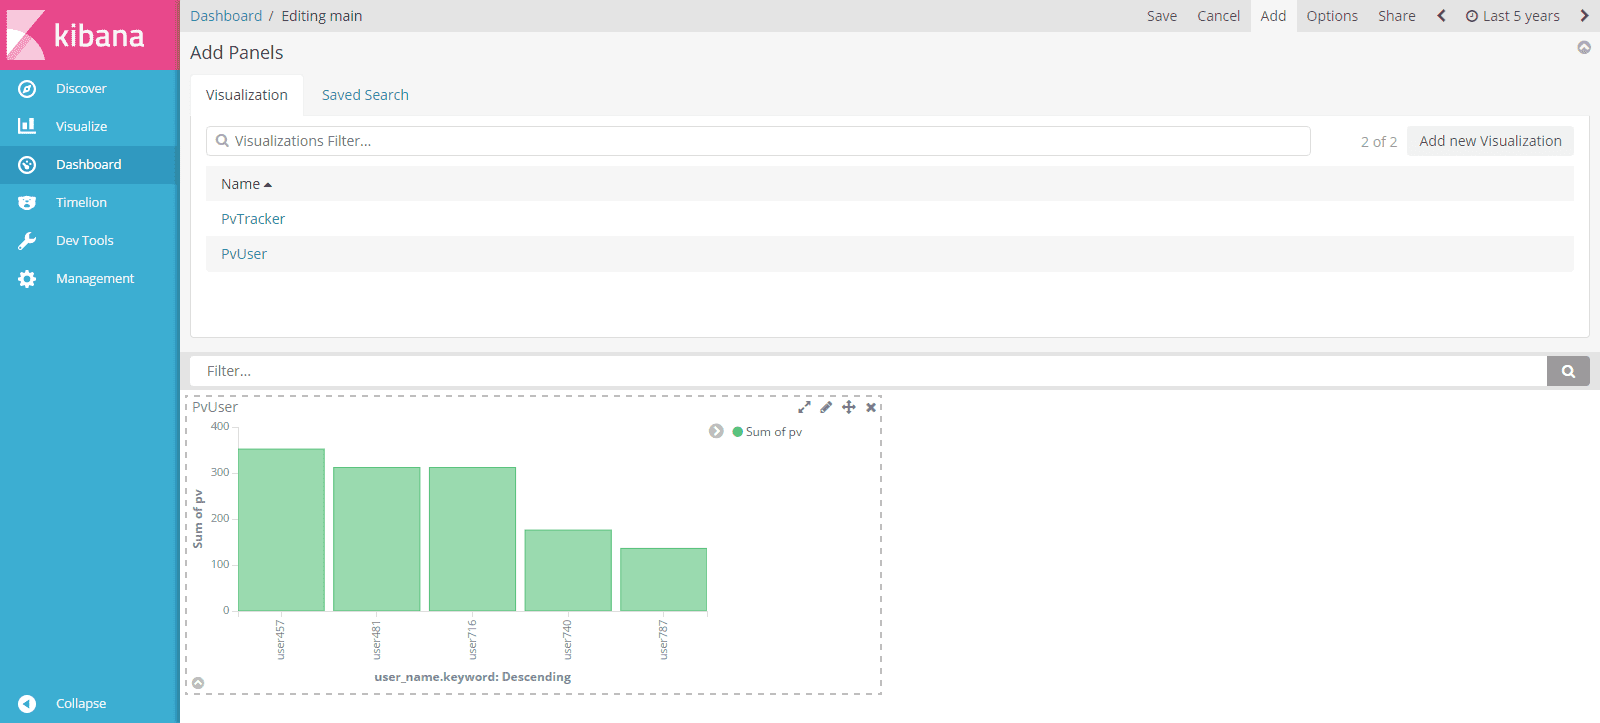
Task: Open the Timelion mask icon
Action: 27,203
